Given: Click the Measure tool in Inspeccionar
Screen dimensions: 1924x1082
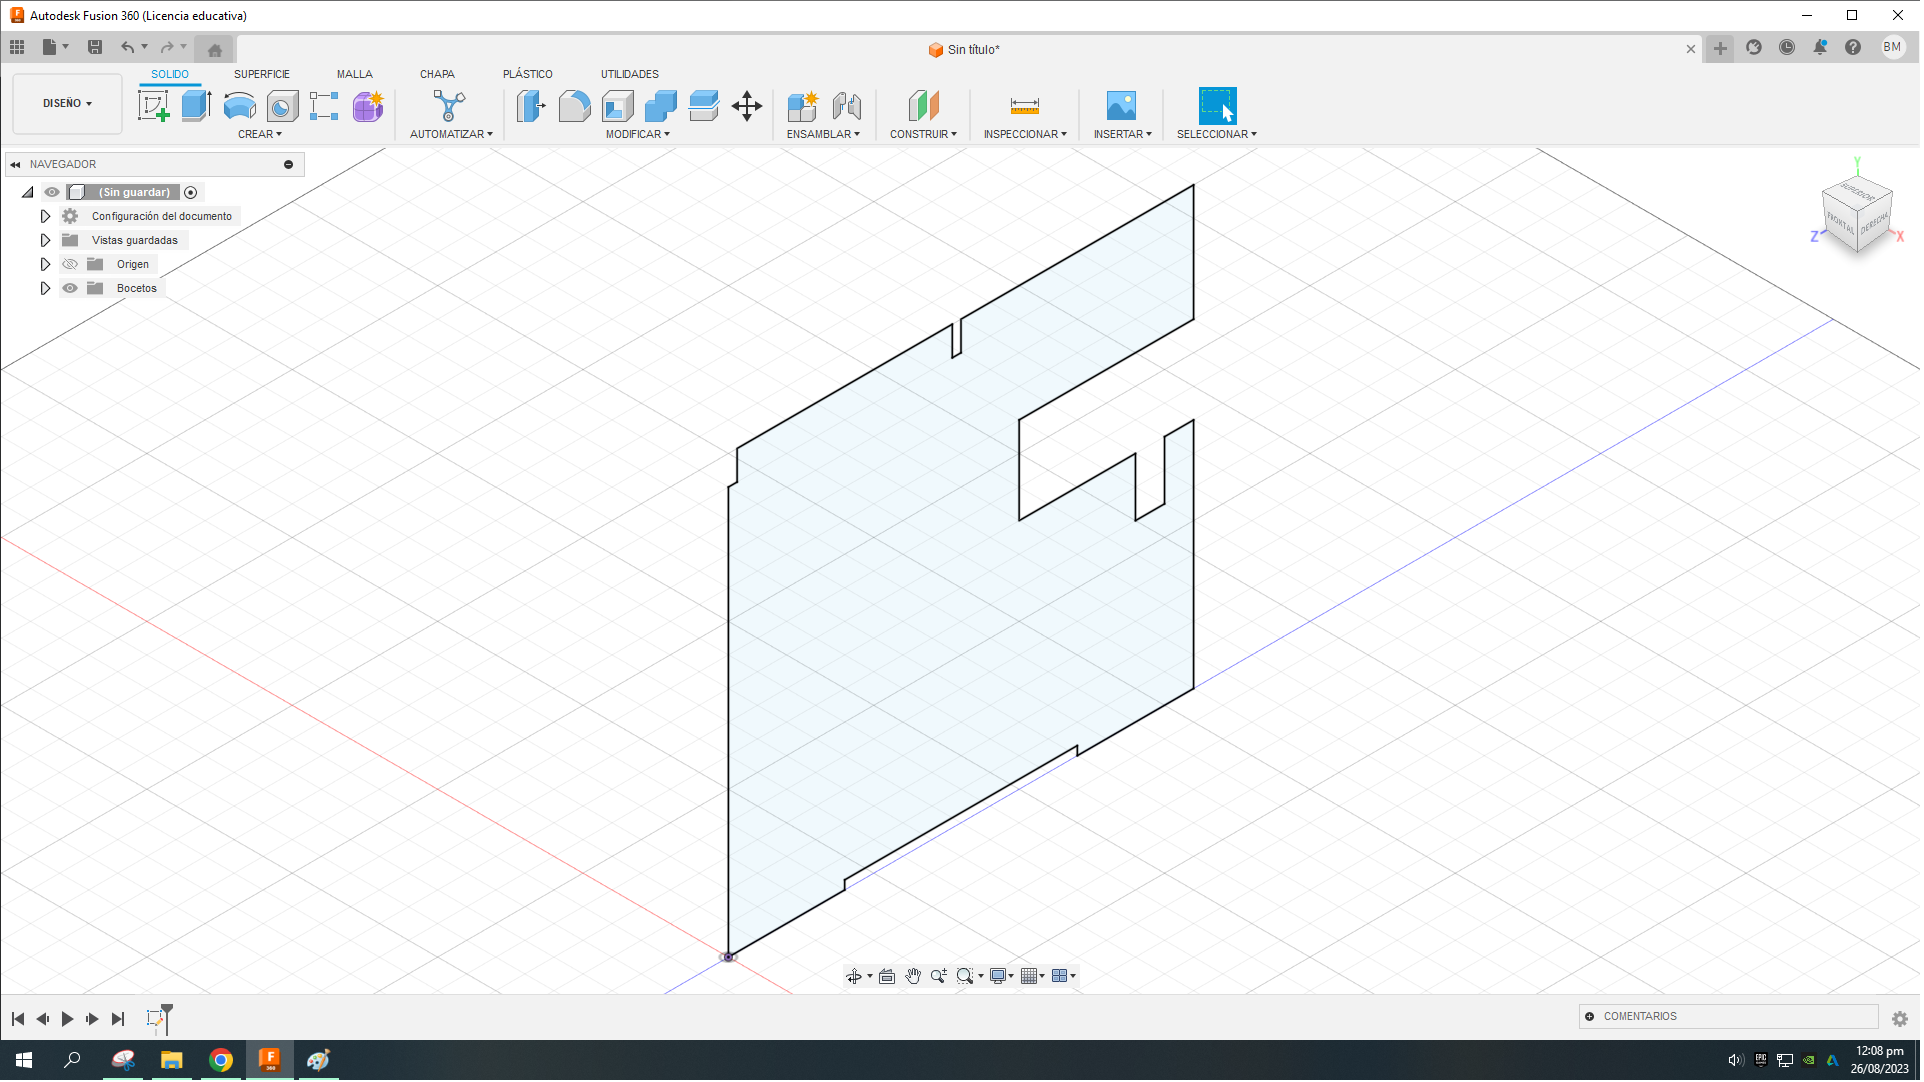Looking at the screenshot, I should (x=1025, y=105).
